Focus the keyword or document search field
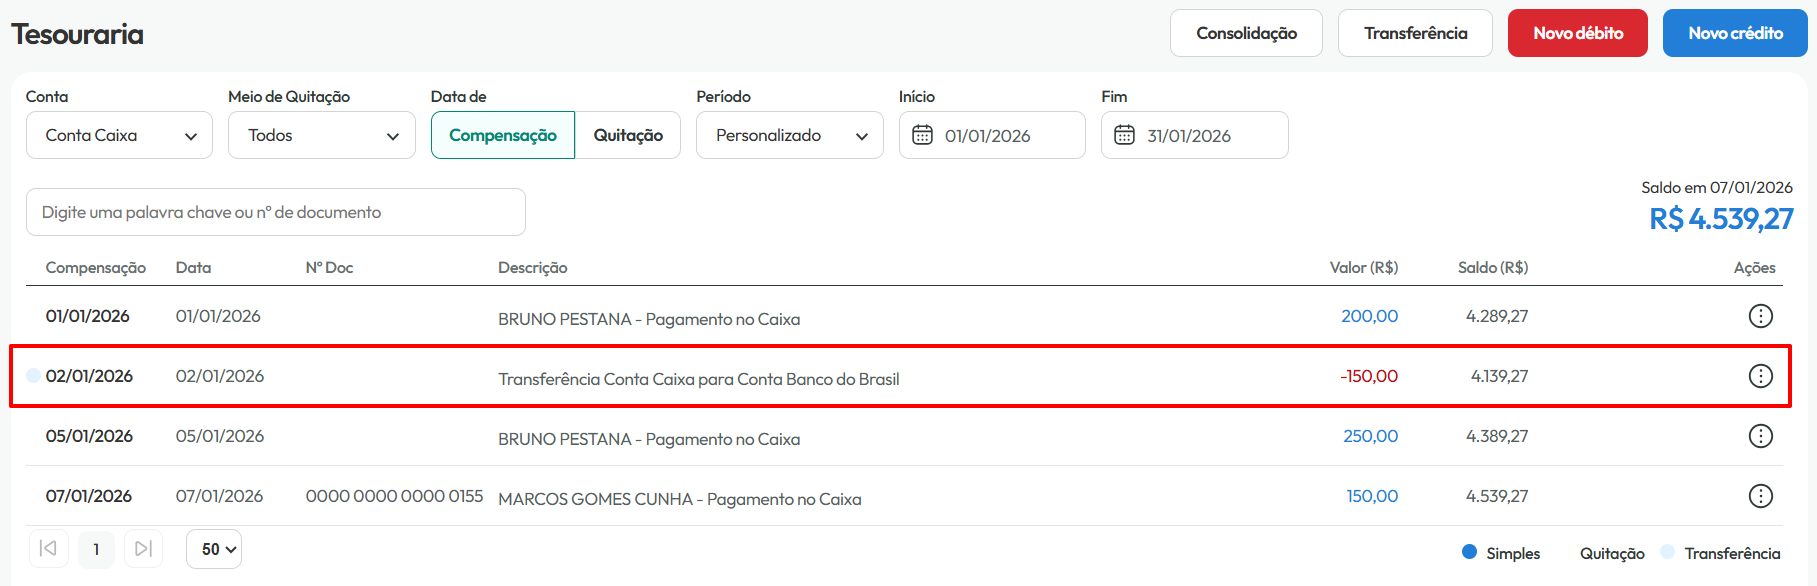The width and height of the screenshot is (1817, 586). point(276,212)
